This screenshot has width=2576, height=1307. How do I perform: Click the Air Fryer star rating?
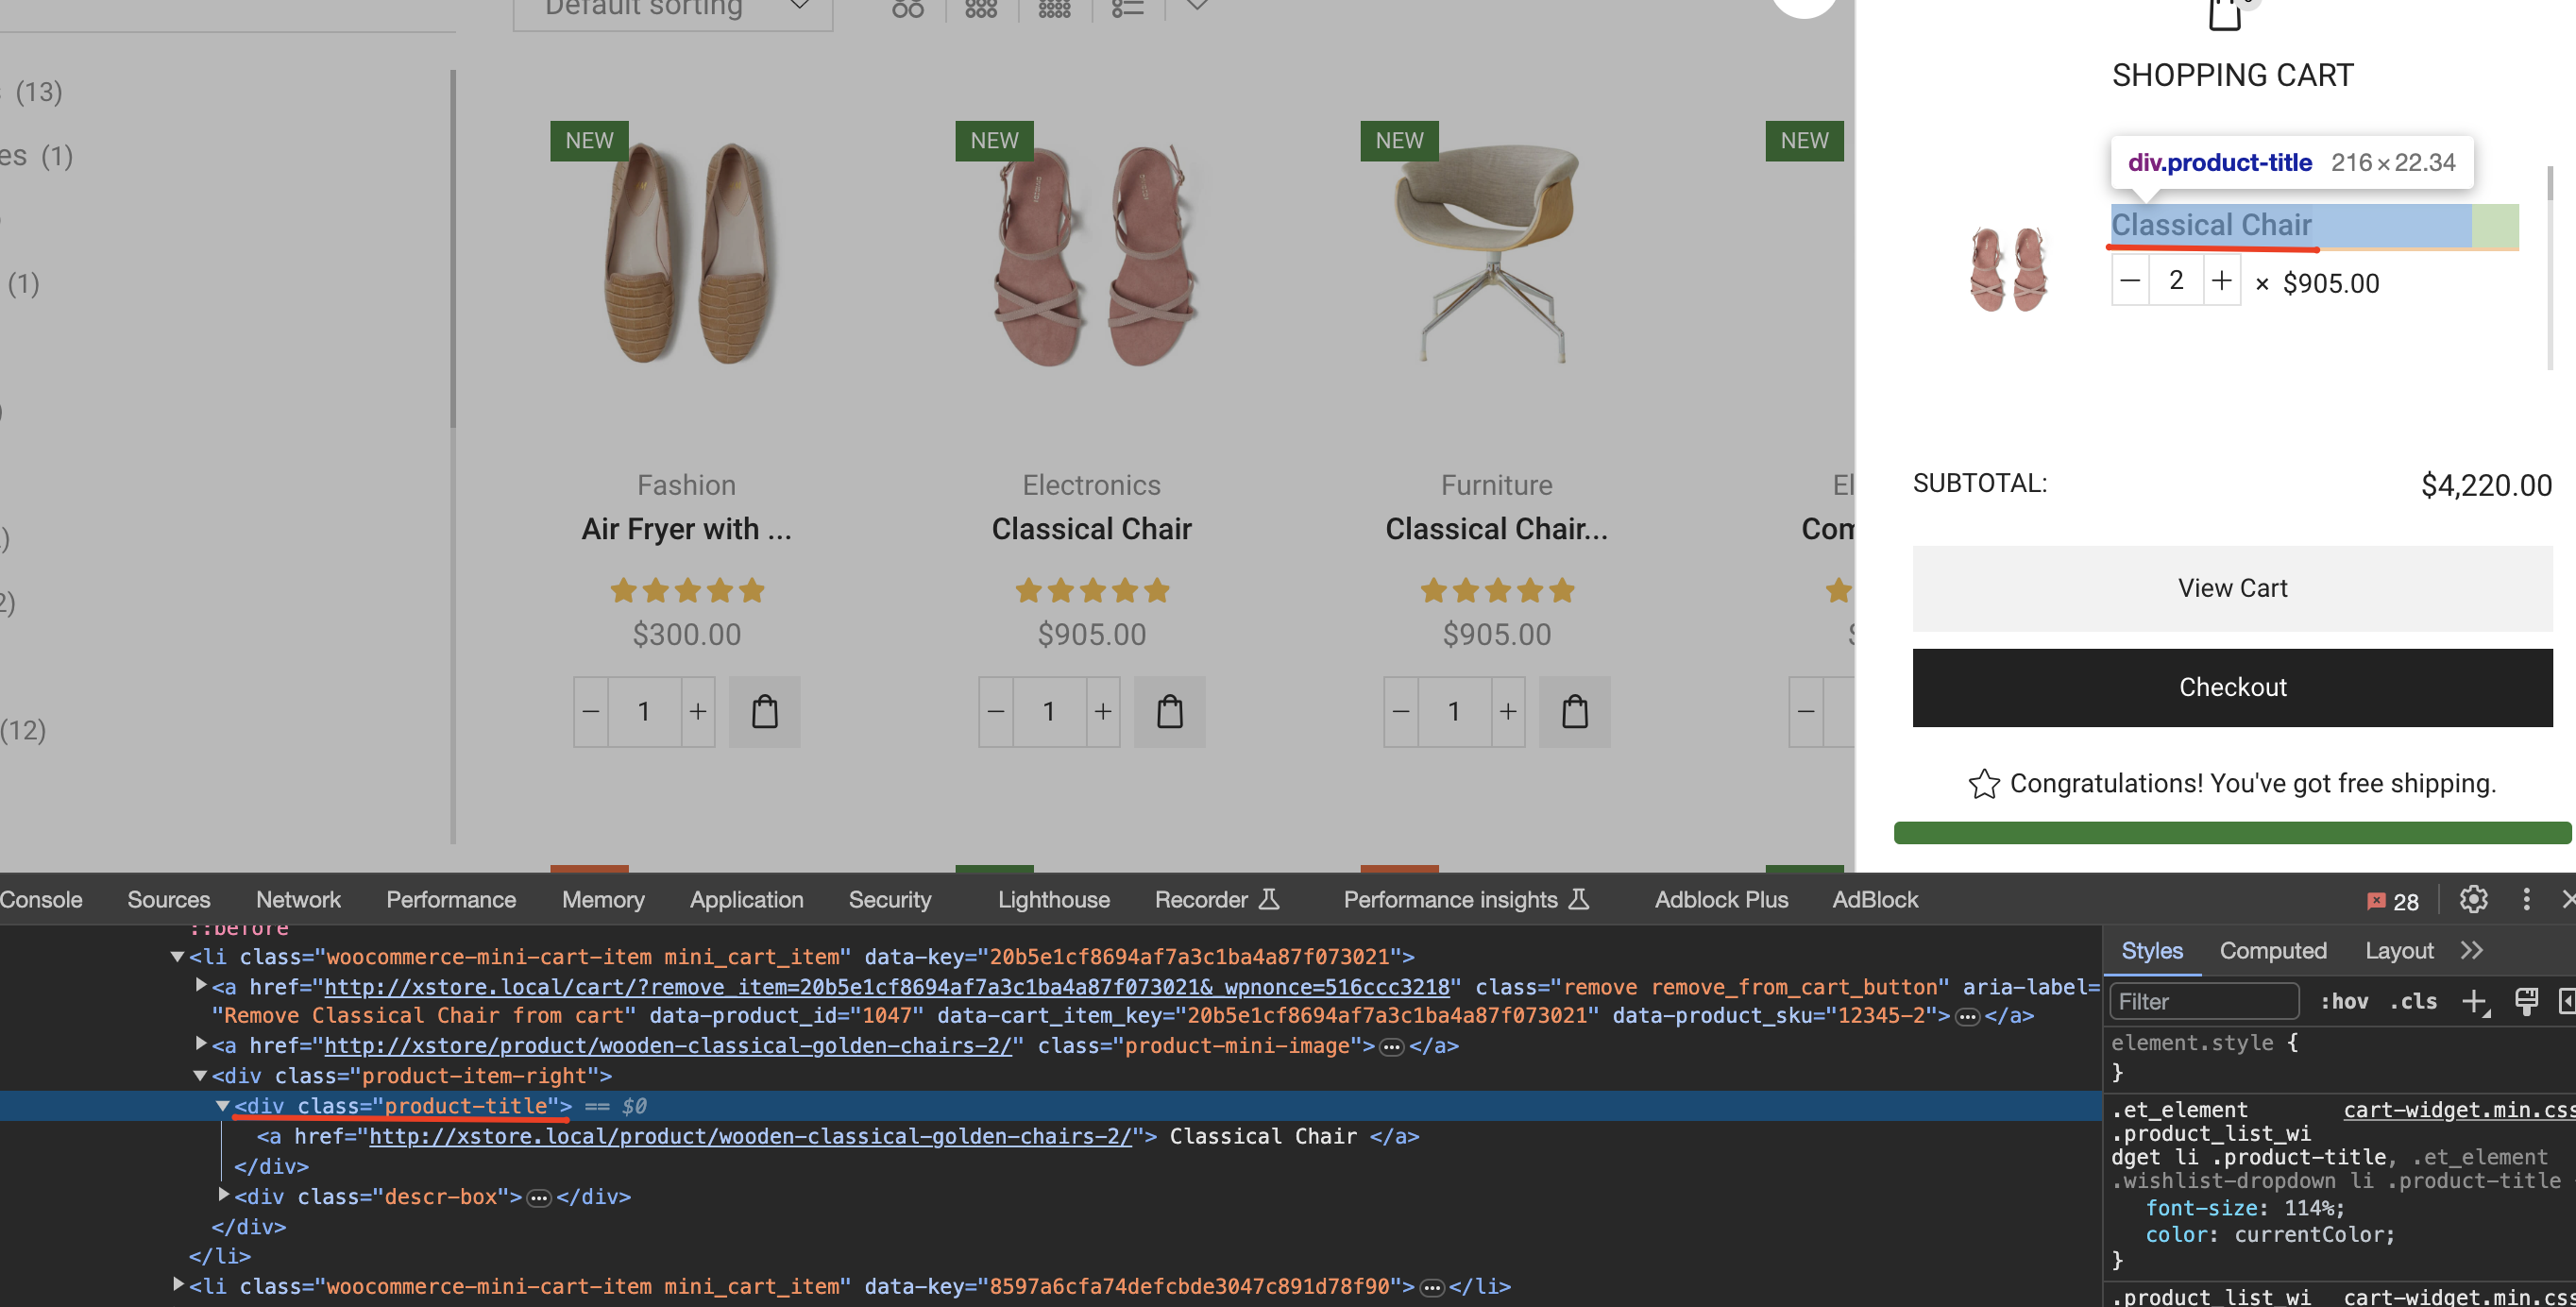point(687,590)
